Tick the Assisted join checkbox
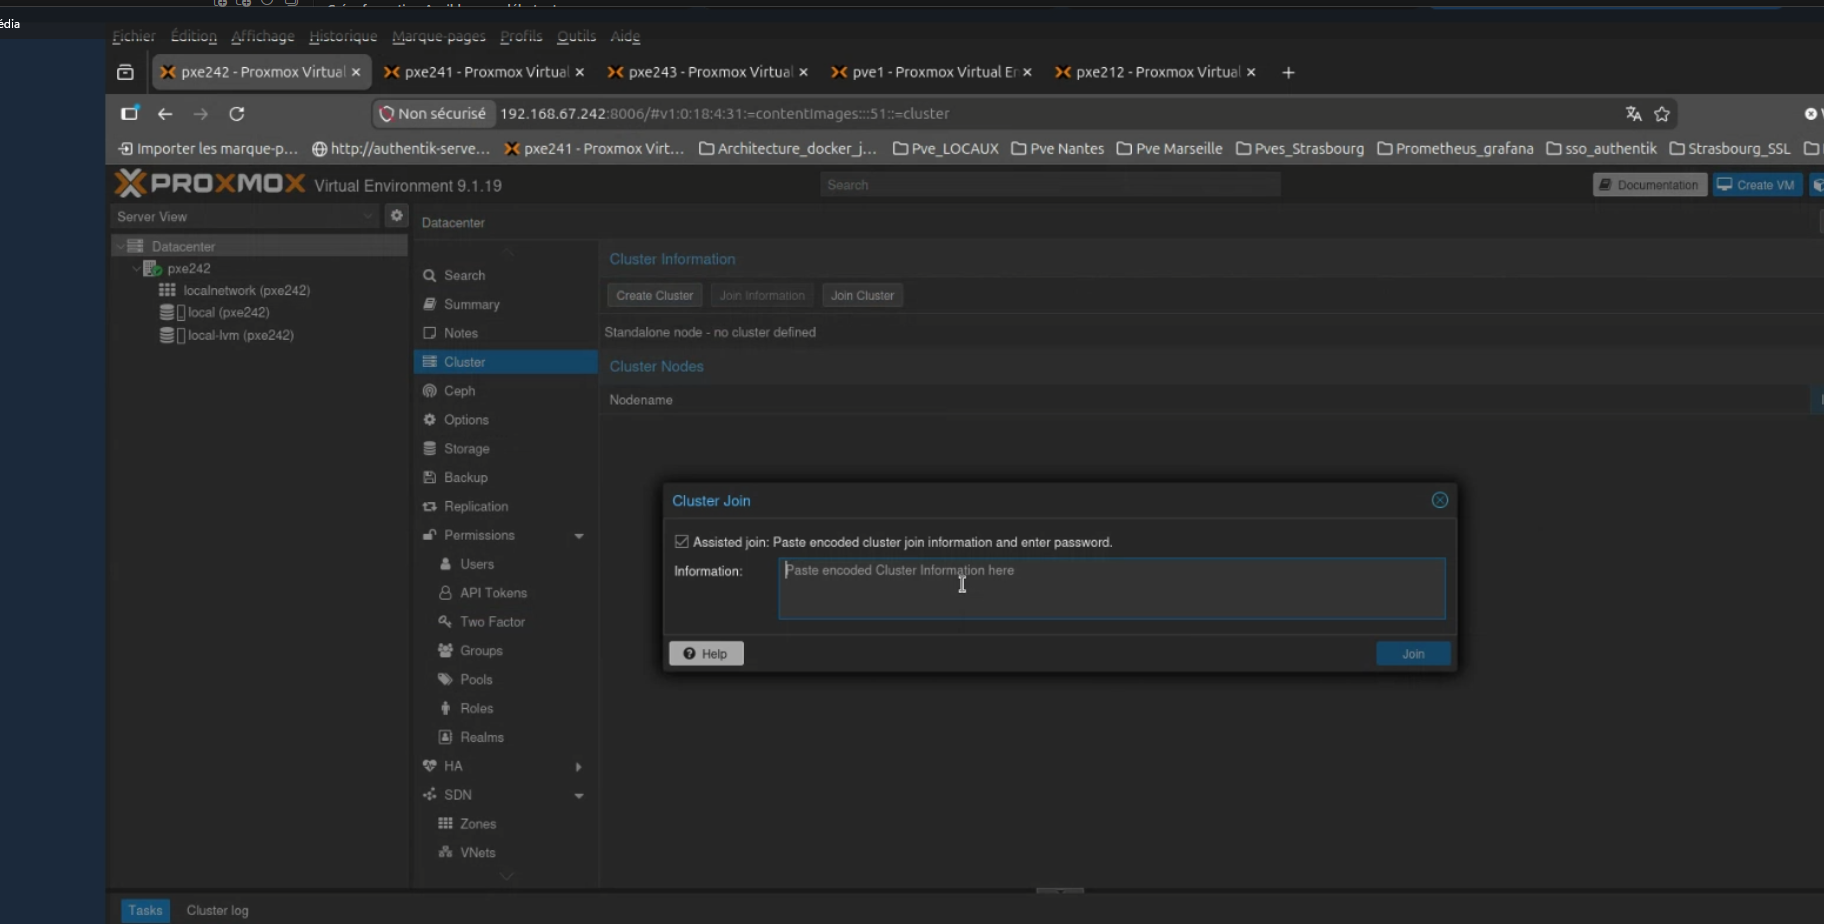 click(682, 542)
